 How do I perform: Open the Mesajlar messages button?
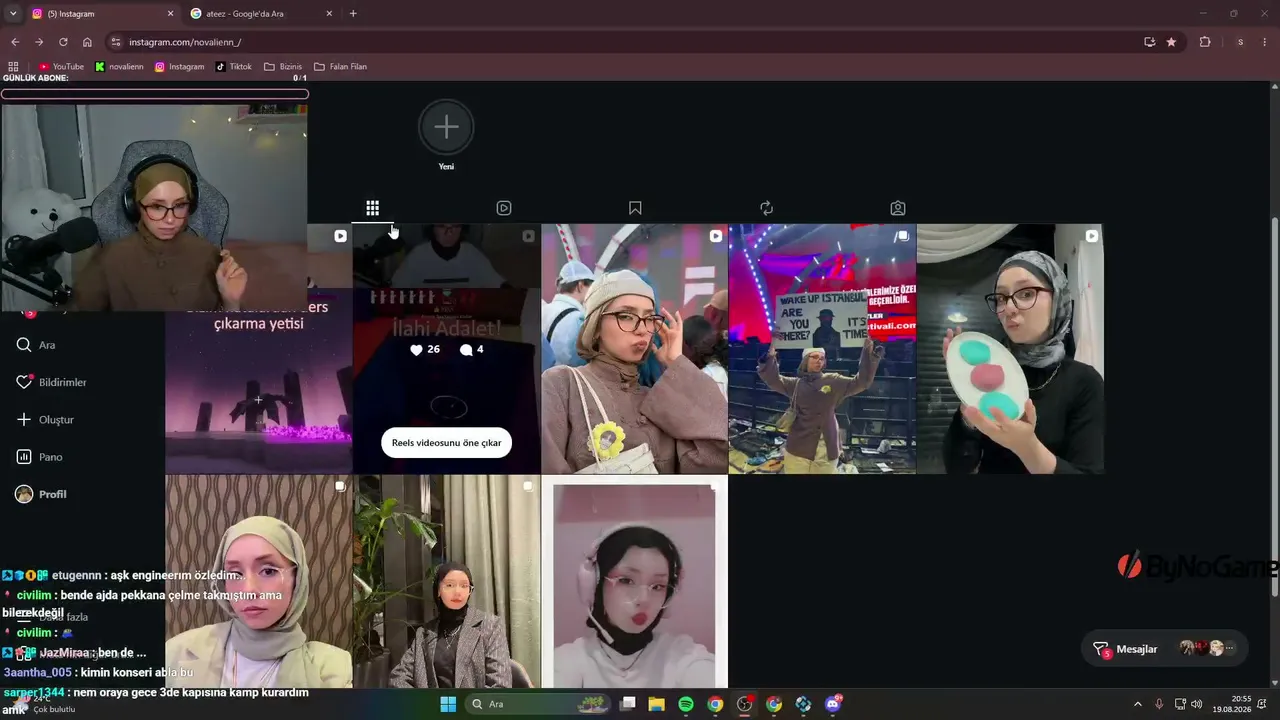(x=1165, y=649)
